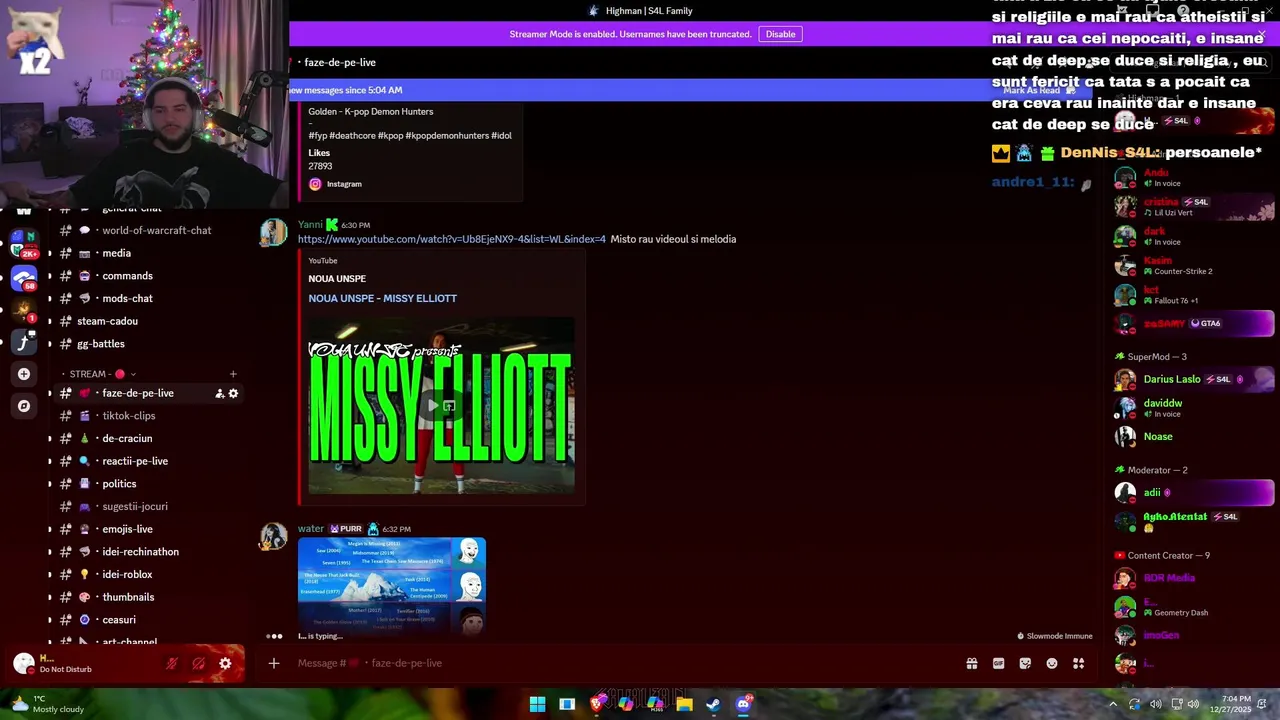Expand threads arrow beside idei-roblox channel
This screenshot has height=720, width=1280.
pyautogui.click(x=50, y=574)
